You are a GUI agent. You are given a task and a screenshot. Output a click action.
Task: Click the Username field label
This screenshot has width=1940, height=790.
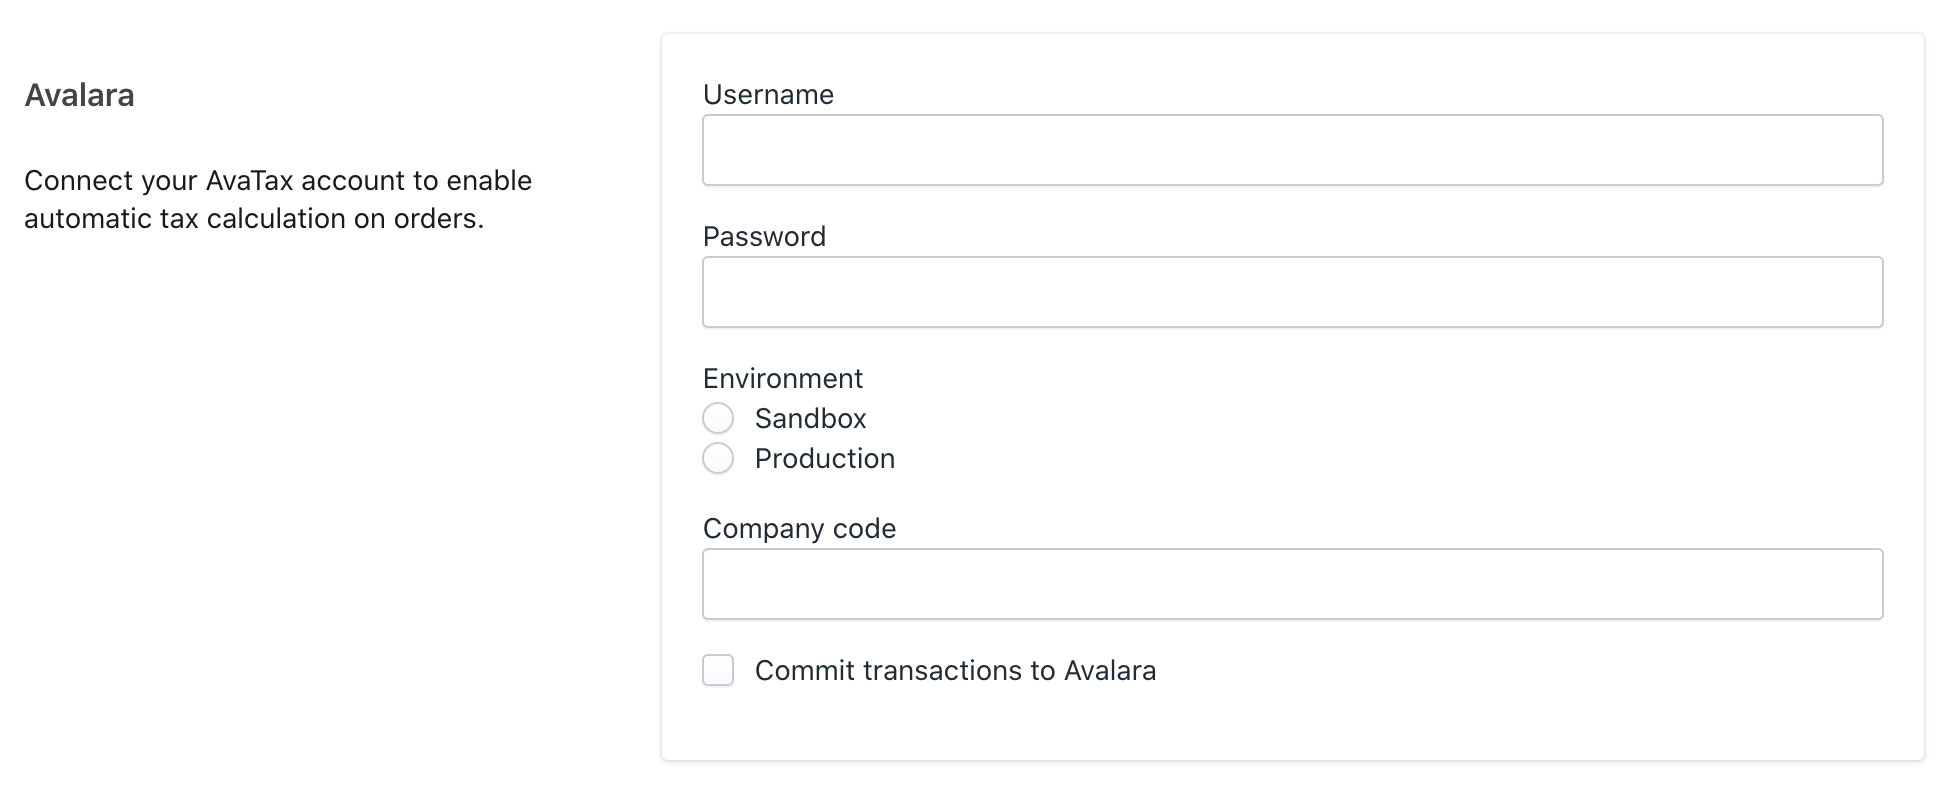click(x=768, y=94)
